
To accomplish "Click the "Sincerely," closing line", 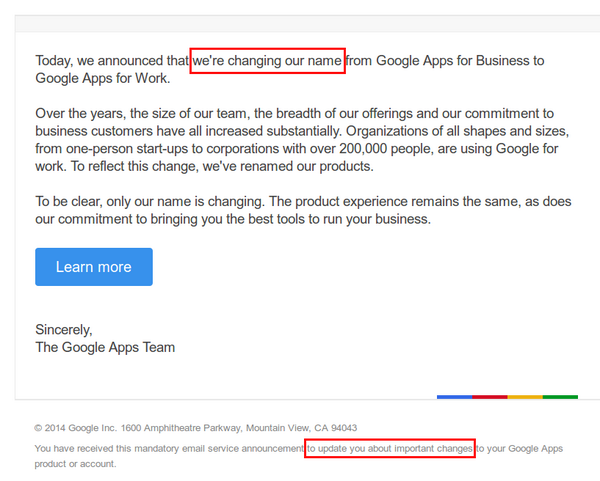I will pos(64,329).
